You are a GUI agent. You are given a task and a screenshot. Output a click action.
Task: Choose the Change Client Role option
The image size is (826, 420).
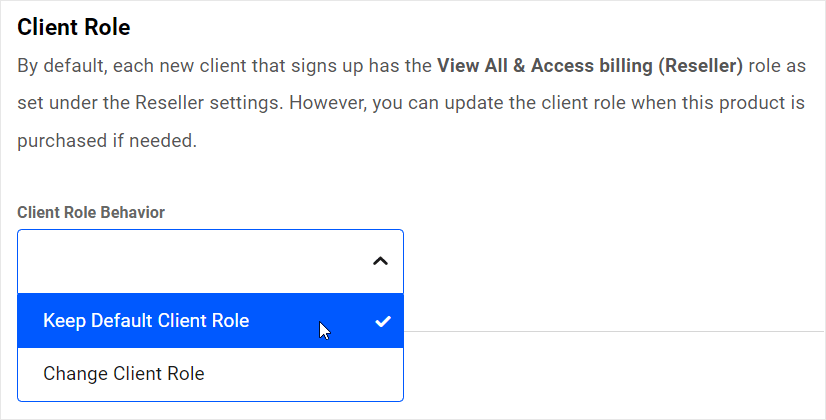tap(124, 374)
